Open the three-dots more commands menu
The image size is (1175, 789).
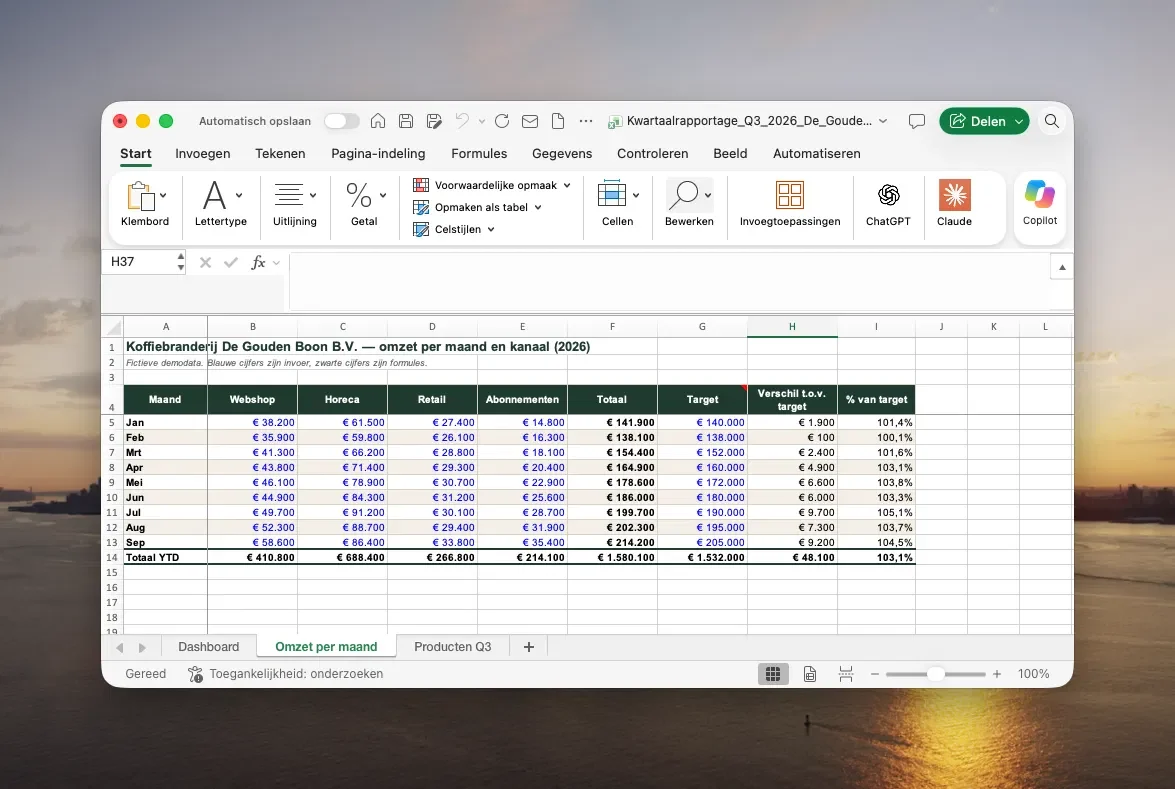point(586,121)
